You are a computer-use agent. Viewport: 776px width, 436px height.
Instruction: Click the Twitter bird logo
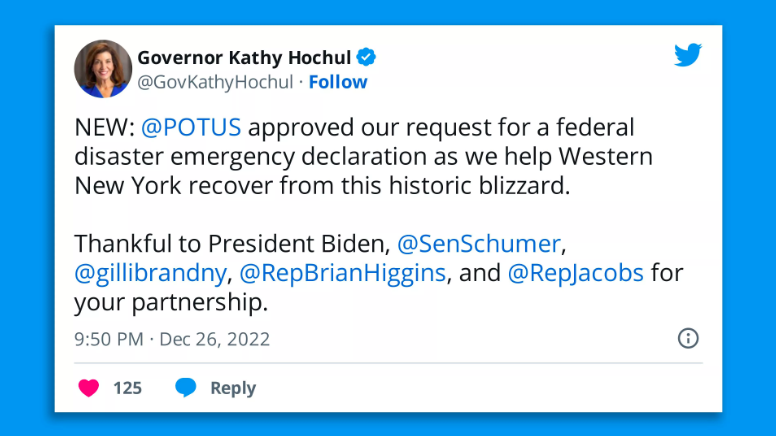click(x=688, y=56)
